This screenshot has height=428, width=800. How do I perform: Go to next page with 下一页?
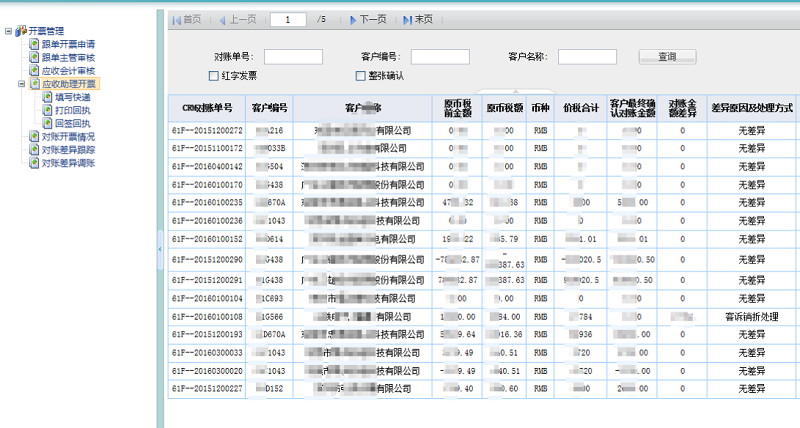pyautogui.click(x=368, y=20)
